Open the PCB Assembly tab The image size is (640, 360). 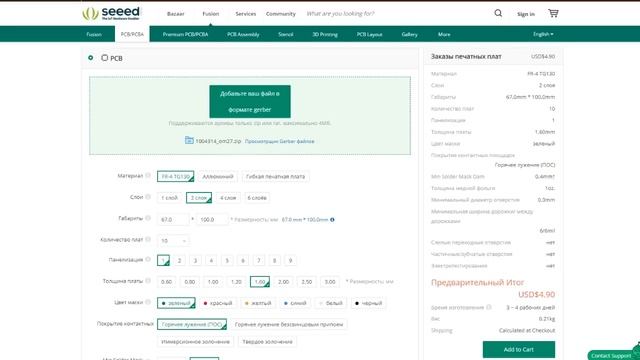coord(243,34)
